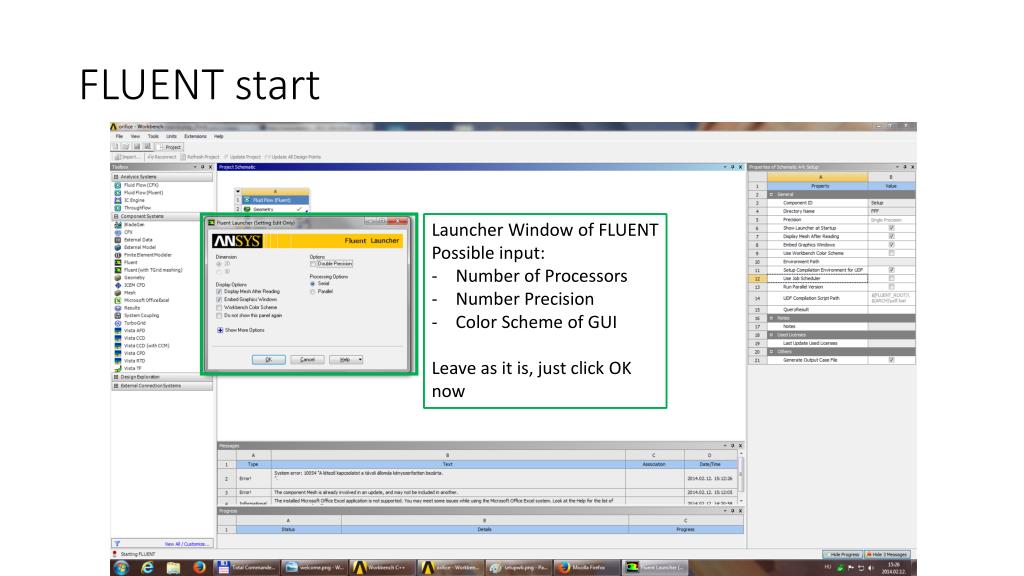Open Internet Explorer from taskbar
Image resolution: width=1024 pixels, height=576 pixels.
(x=148, y=568)
